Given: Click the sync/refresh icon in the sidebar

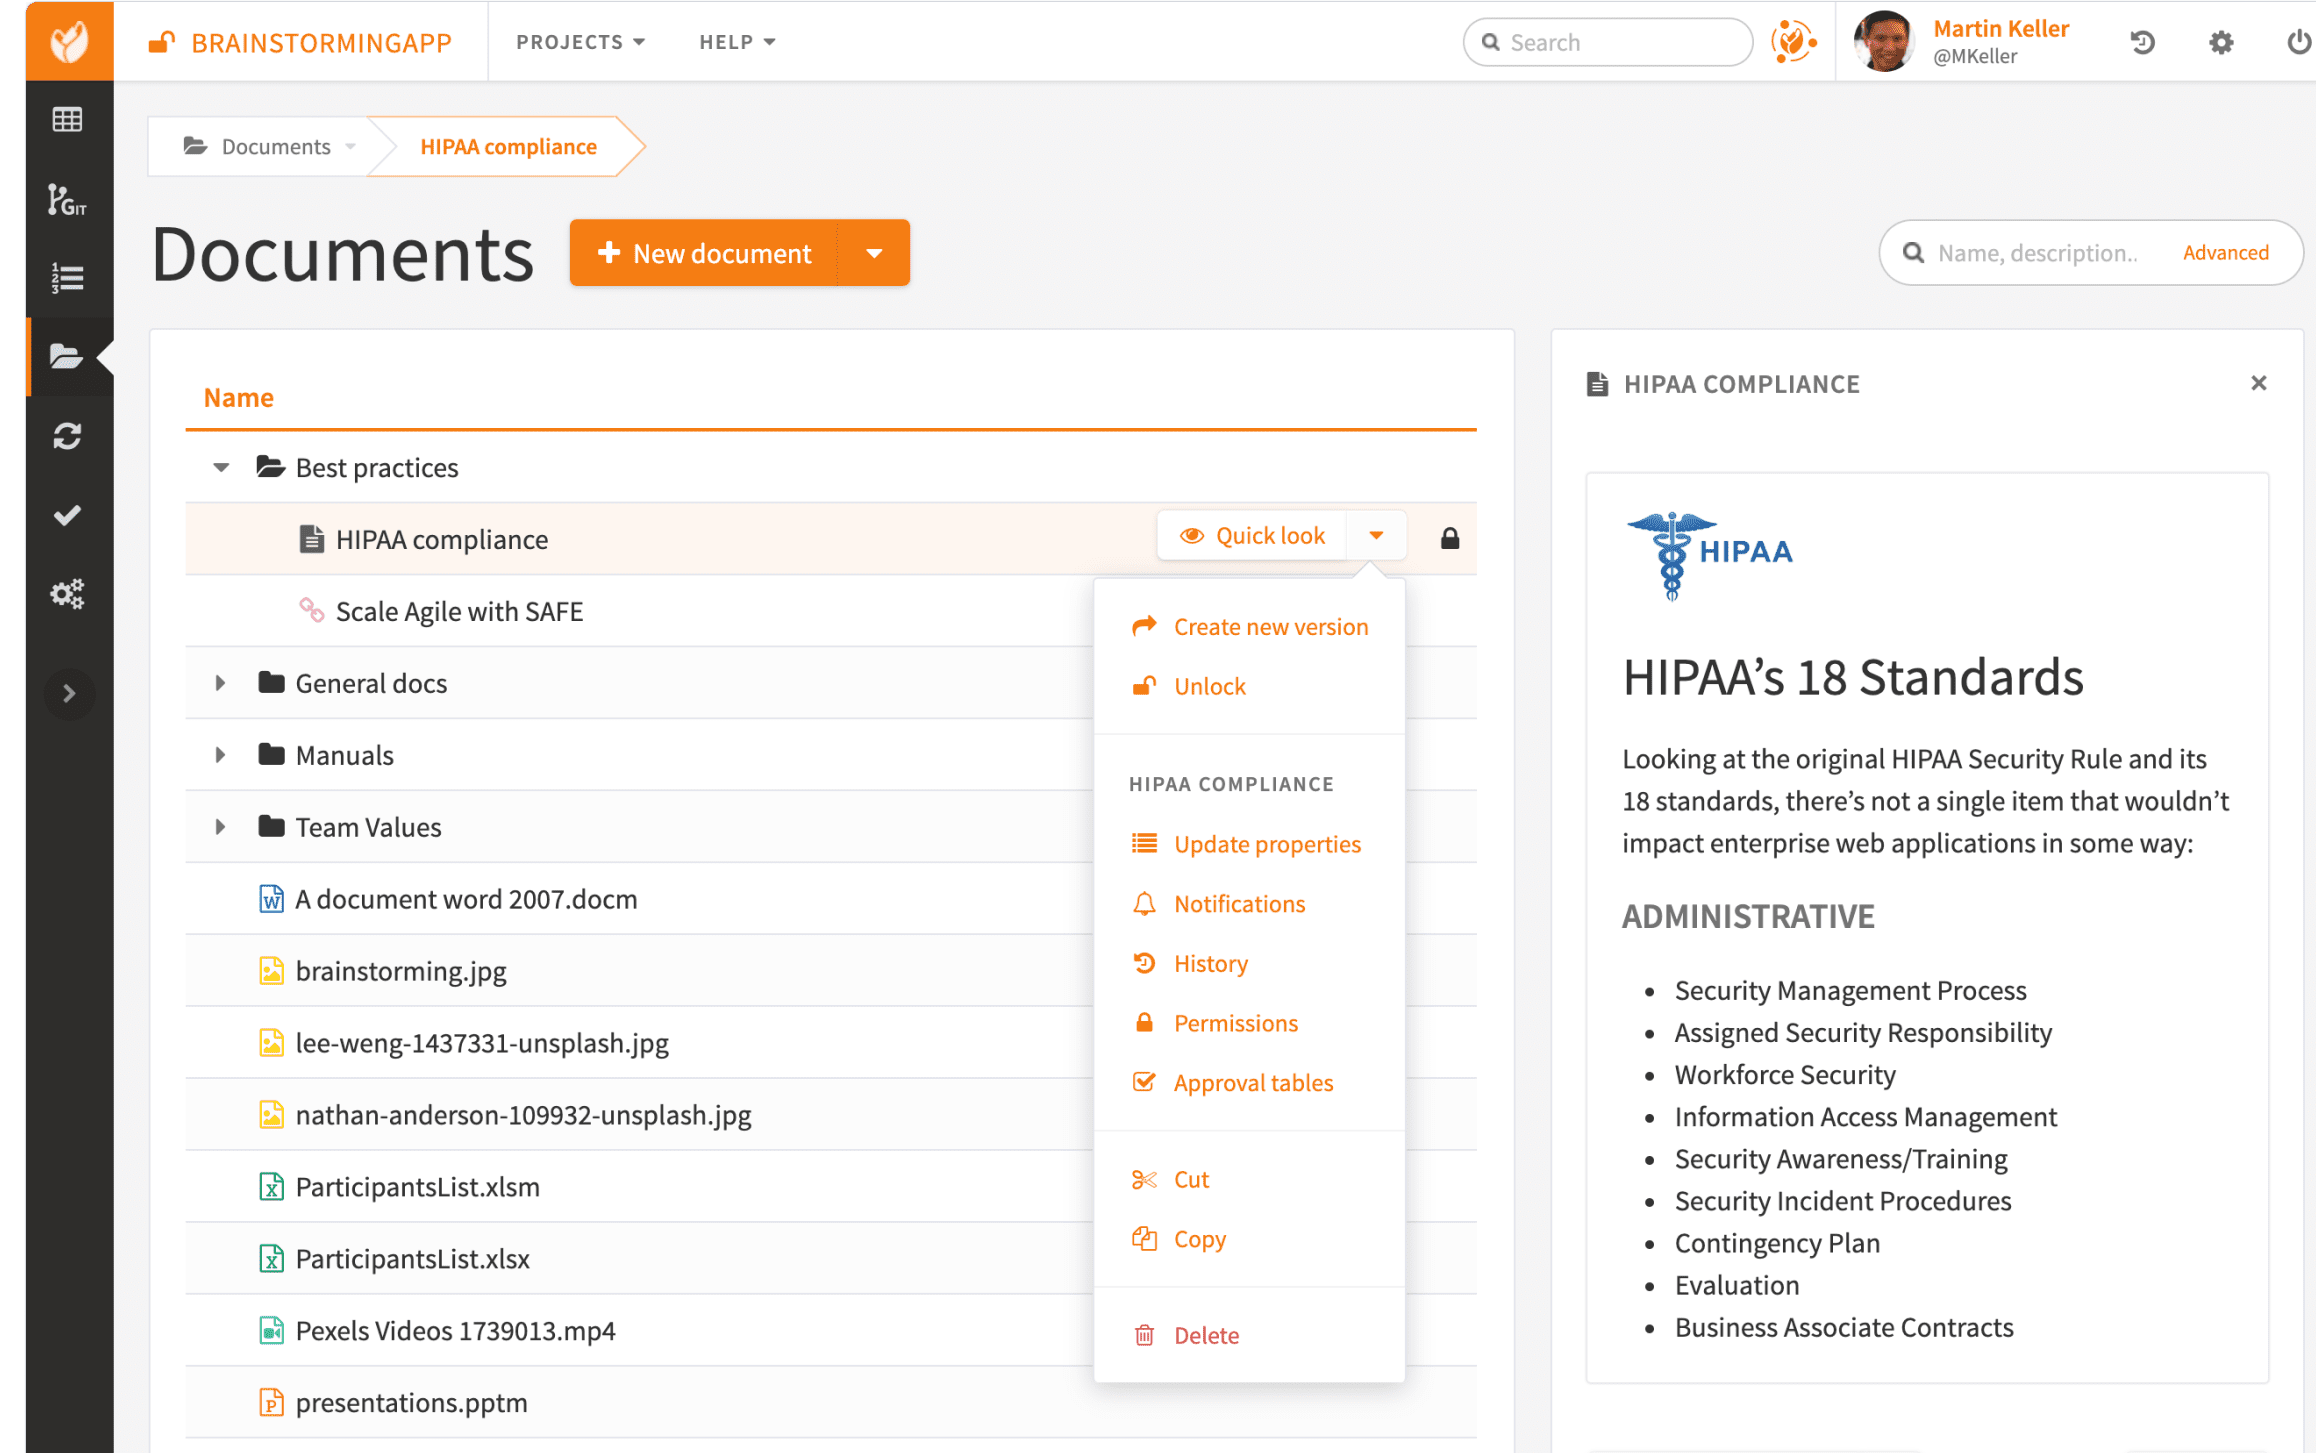Looking at the screenshot, I should [x=67, y=436].
